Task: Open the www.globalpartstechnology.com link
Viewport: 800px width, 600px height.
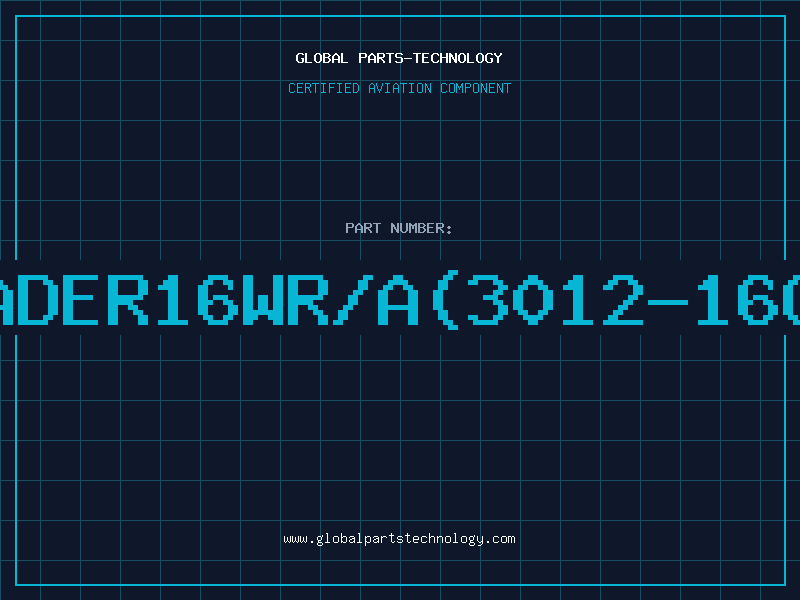Action: [x=399, y=539]
